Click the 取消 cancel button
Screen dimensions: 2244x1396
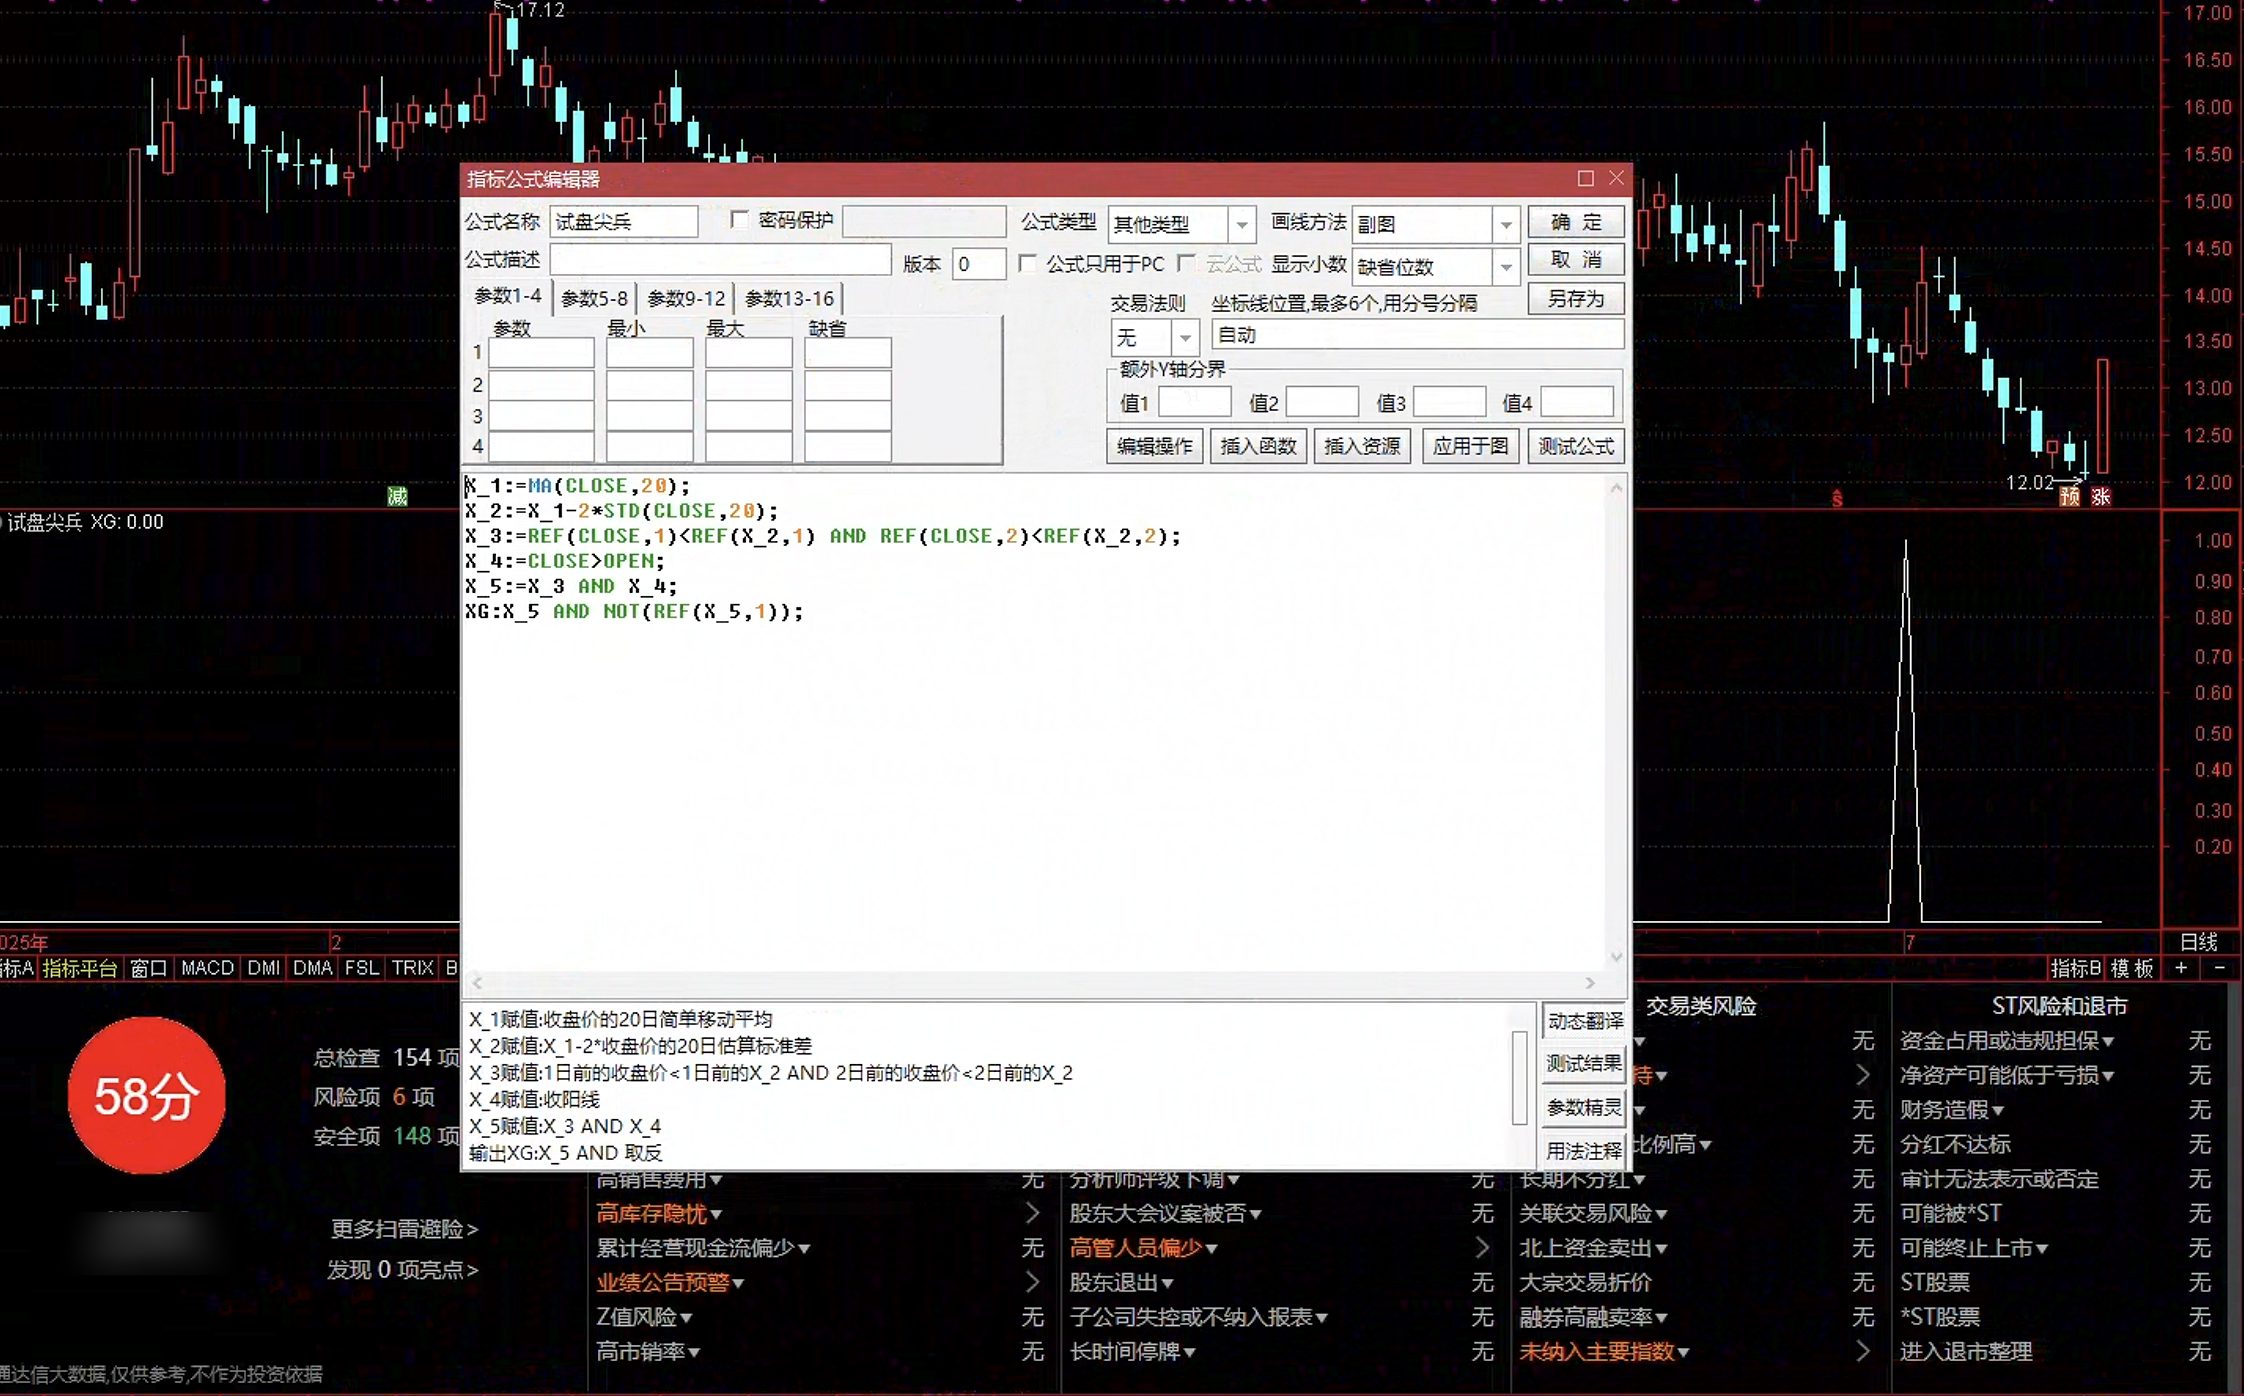coord(1575,260)
